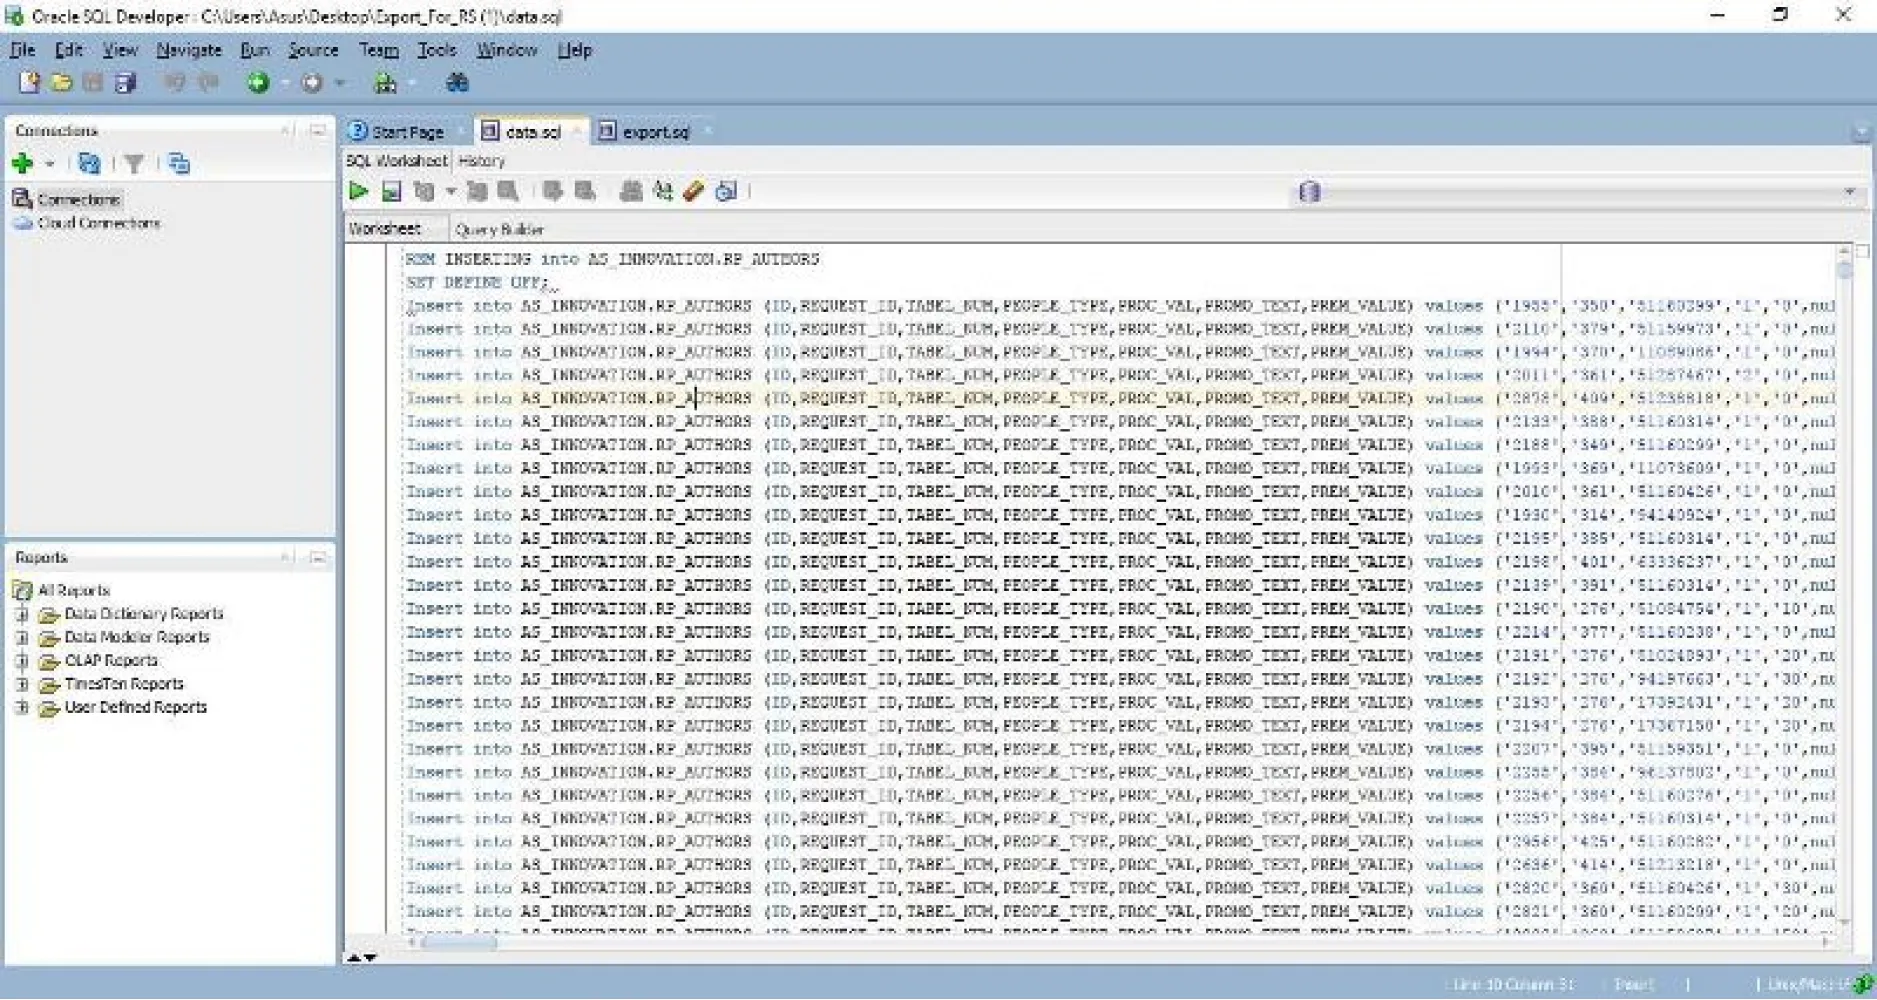Click the Autotrace icon in worksheet toolbar
Viewport: 1877px width, 1000px height.
click(476, 191)
